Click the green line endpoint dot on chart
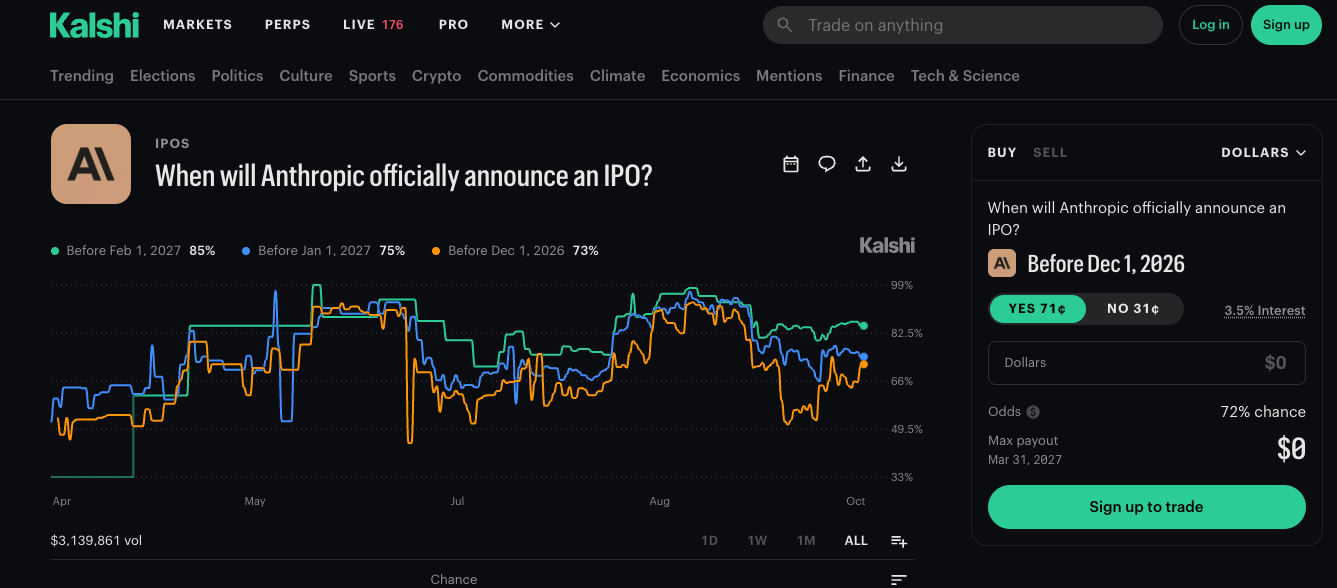Viewport: 1337px width, 588px height. (x=864, y=326)
